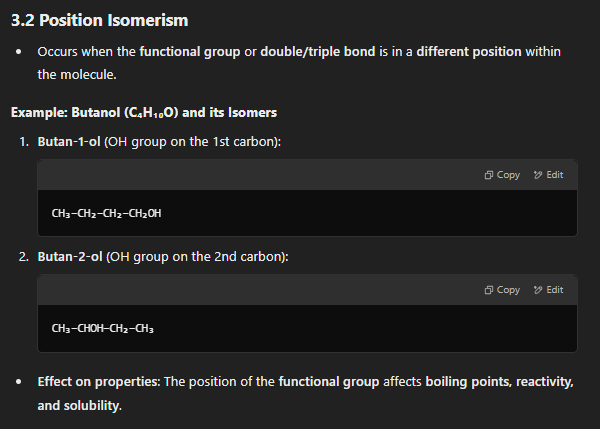
Task: Click the bold "double/triple bond" phrase
Action: click(x=316, y=51)
